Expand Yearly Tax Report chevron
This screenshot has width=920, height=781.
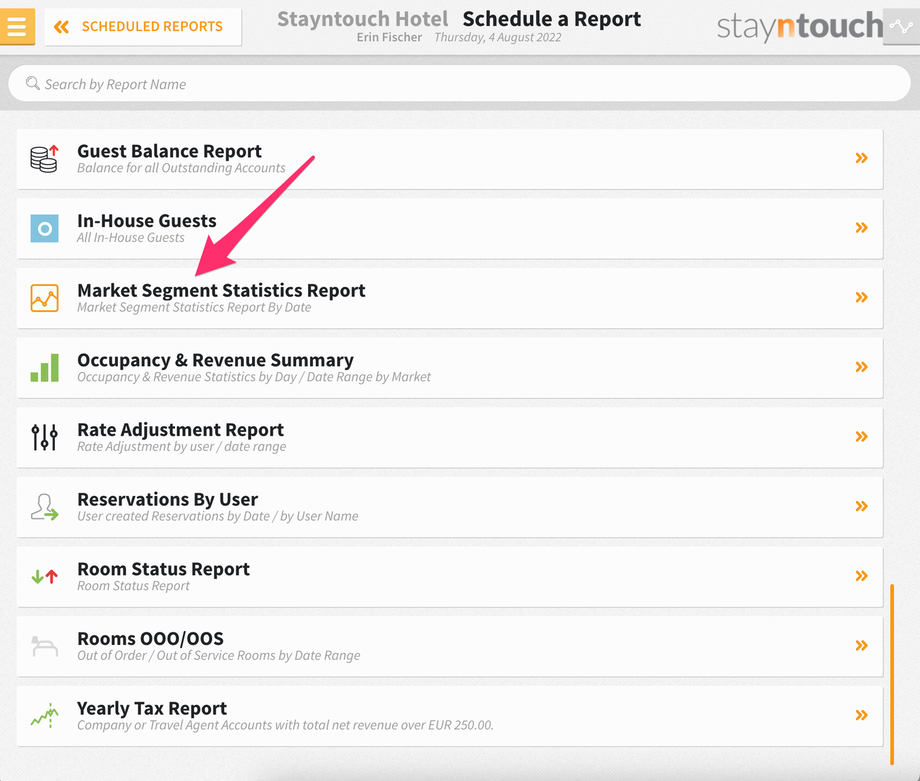(861, 715)
